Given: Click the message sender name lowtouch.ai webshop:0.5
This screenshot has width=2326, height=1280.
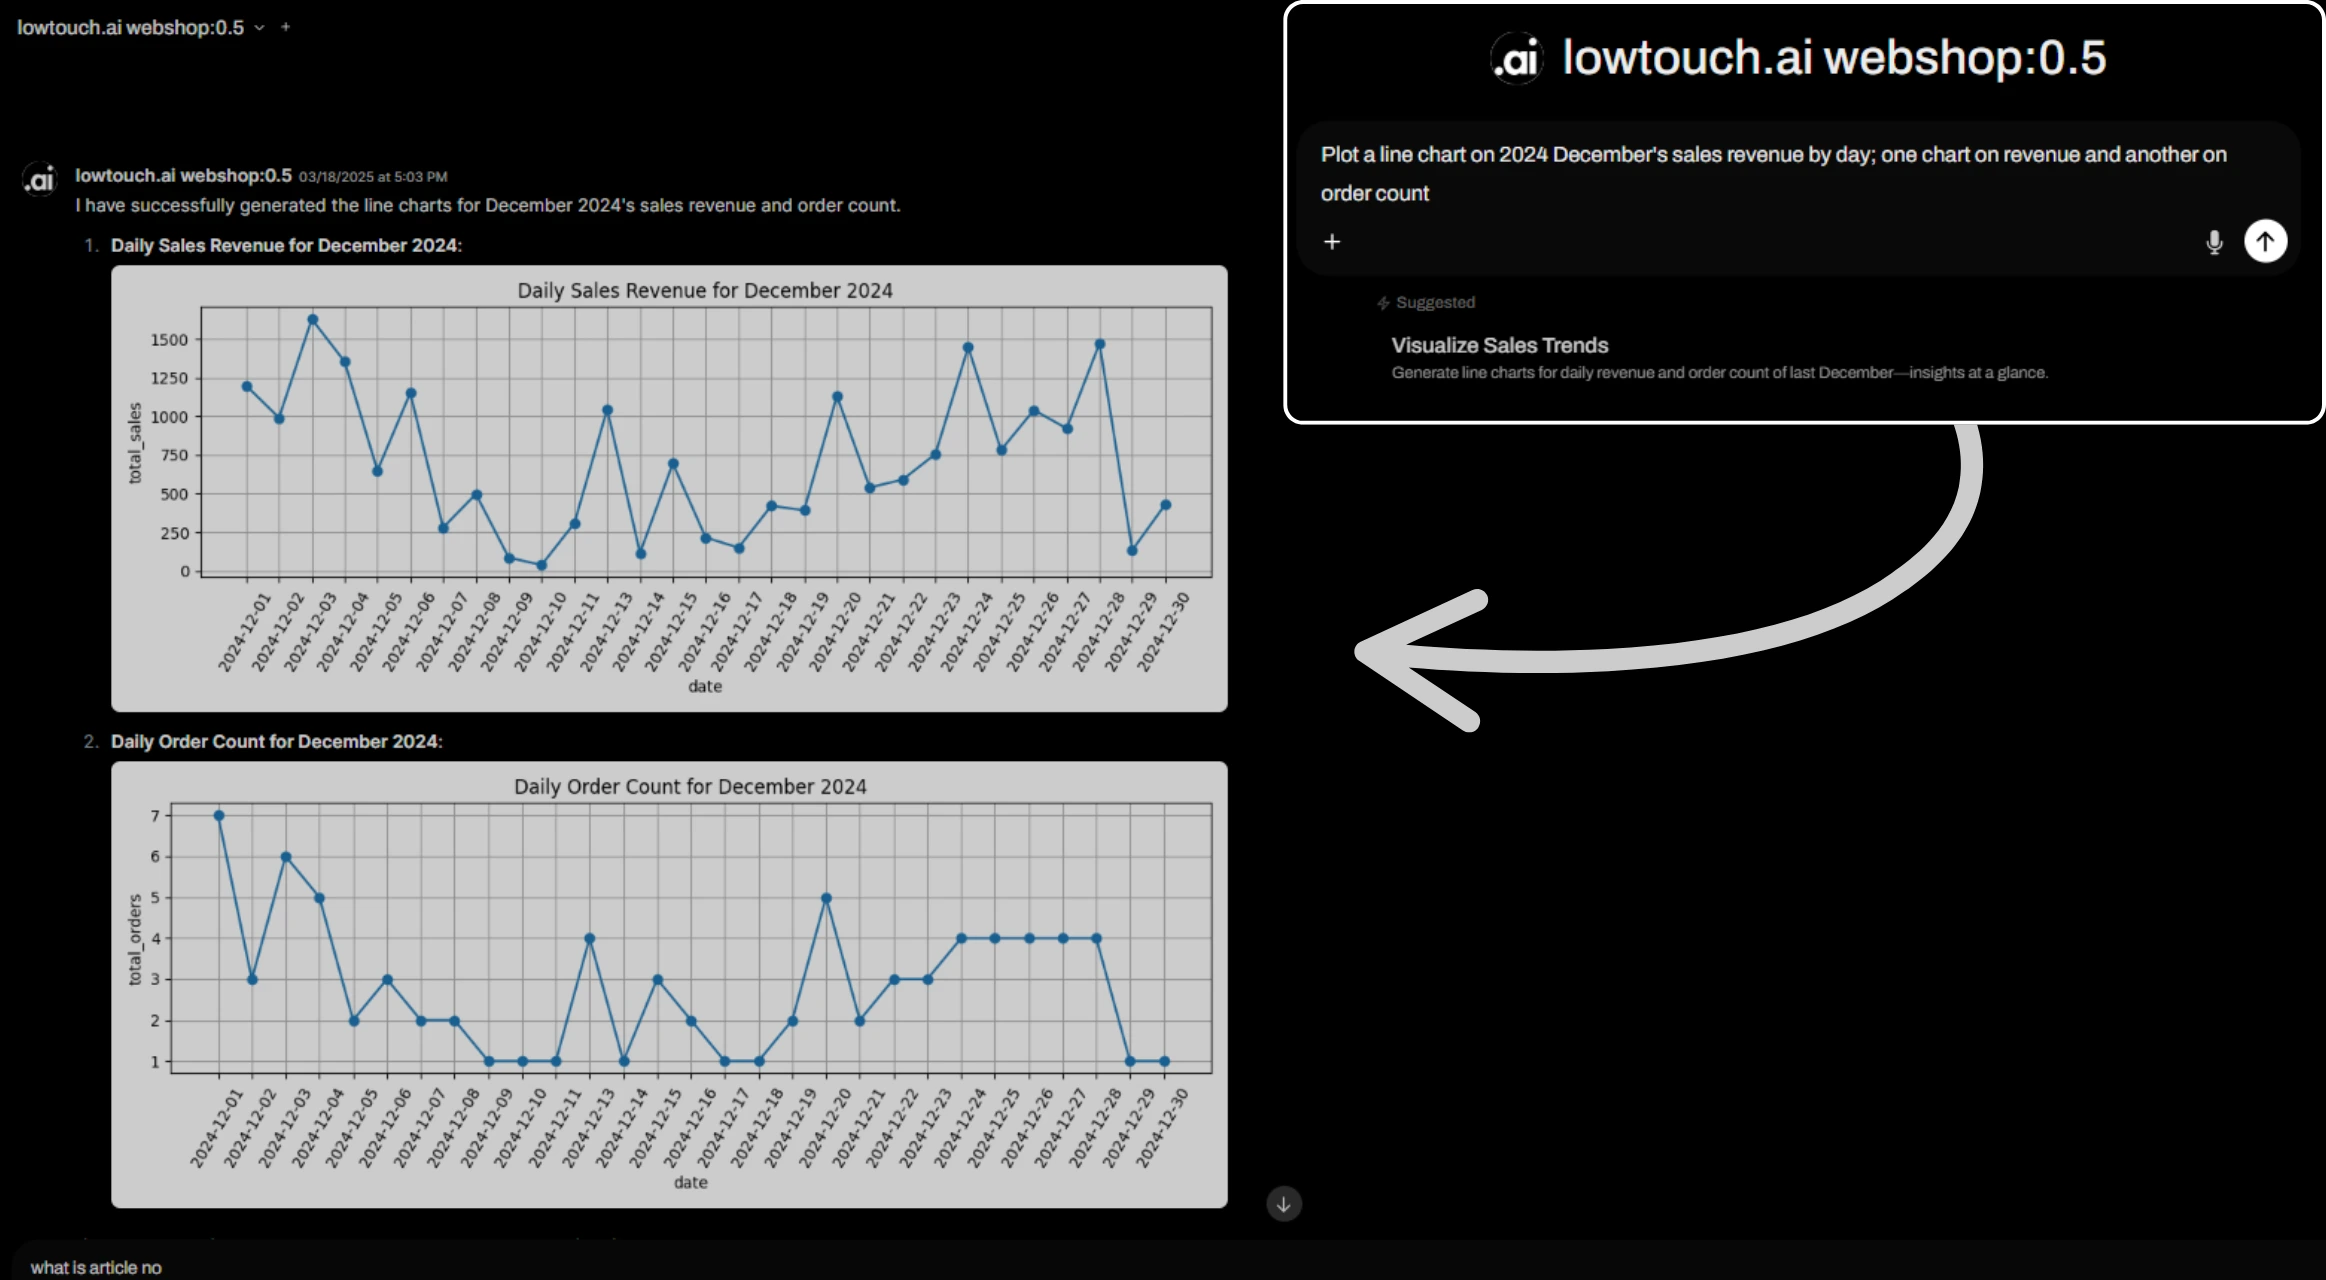Looking at the screenshot, I should point(184,176).
